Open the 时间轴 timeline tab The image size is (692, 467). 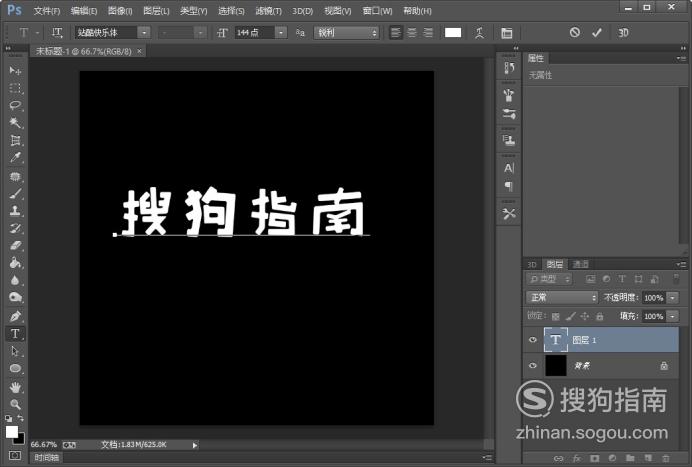(47, 458)
